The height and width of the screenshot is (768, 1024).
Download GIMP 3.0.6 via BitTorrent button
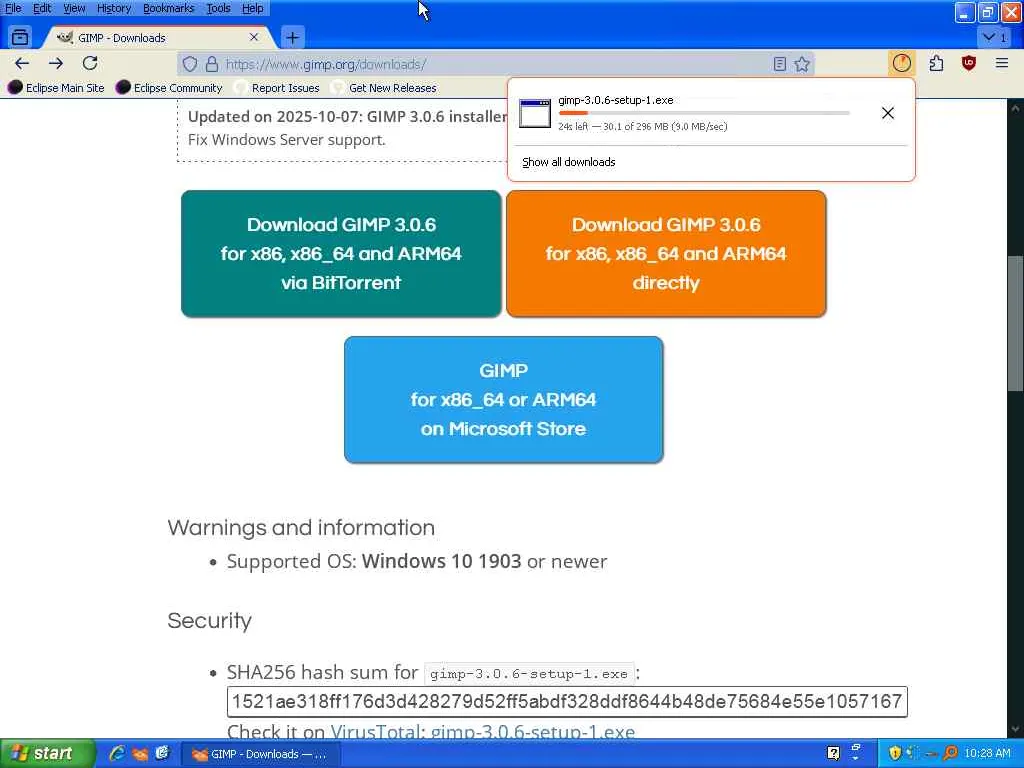pos(341,253)
